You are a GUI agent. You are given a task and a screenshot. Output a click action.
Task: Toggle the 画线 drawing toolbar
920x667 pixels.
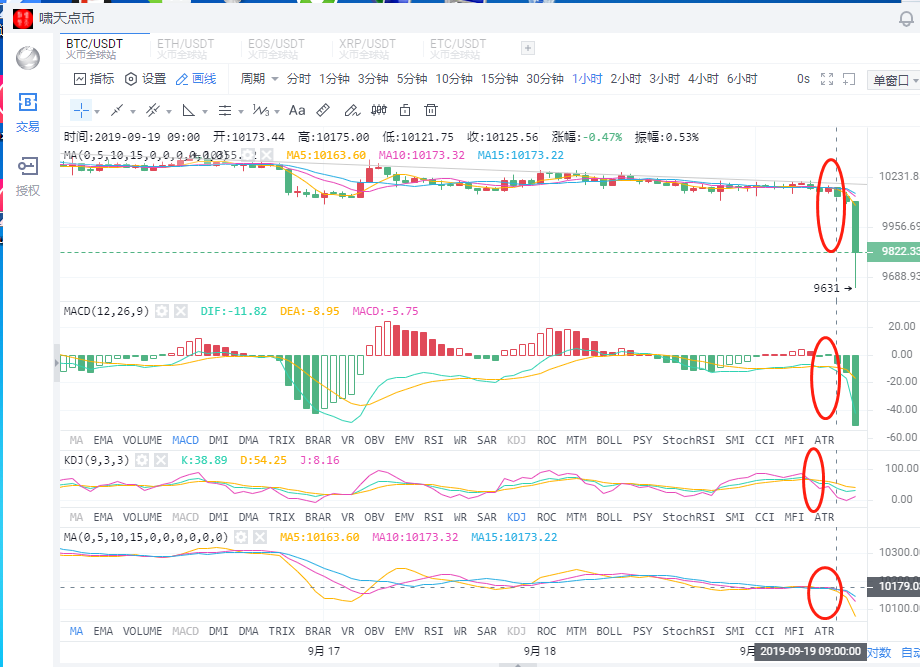(196, 79)
